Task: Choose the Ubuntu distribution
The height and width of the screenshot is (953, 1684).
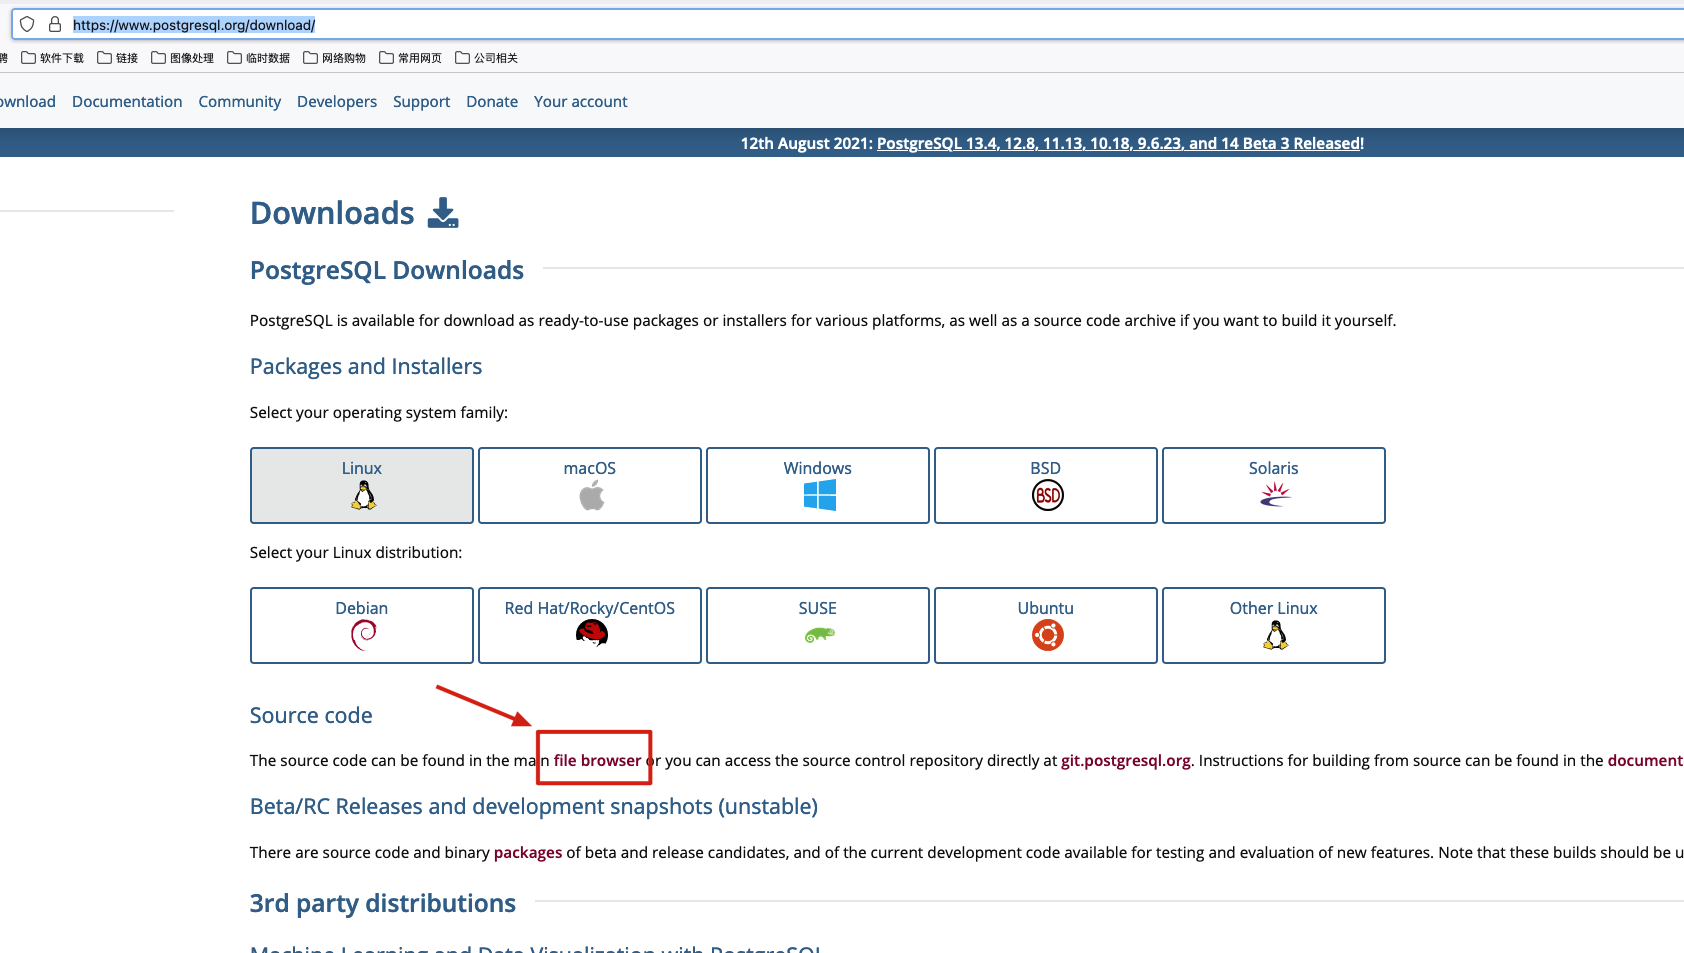Action: pos(1046,625)
